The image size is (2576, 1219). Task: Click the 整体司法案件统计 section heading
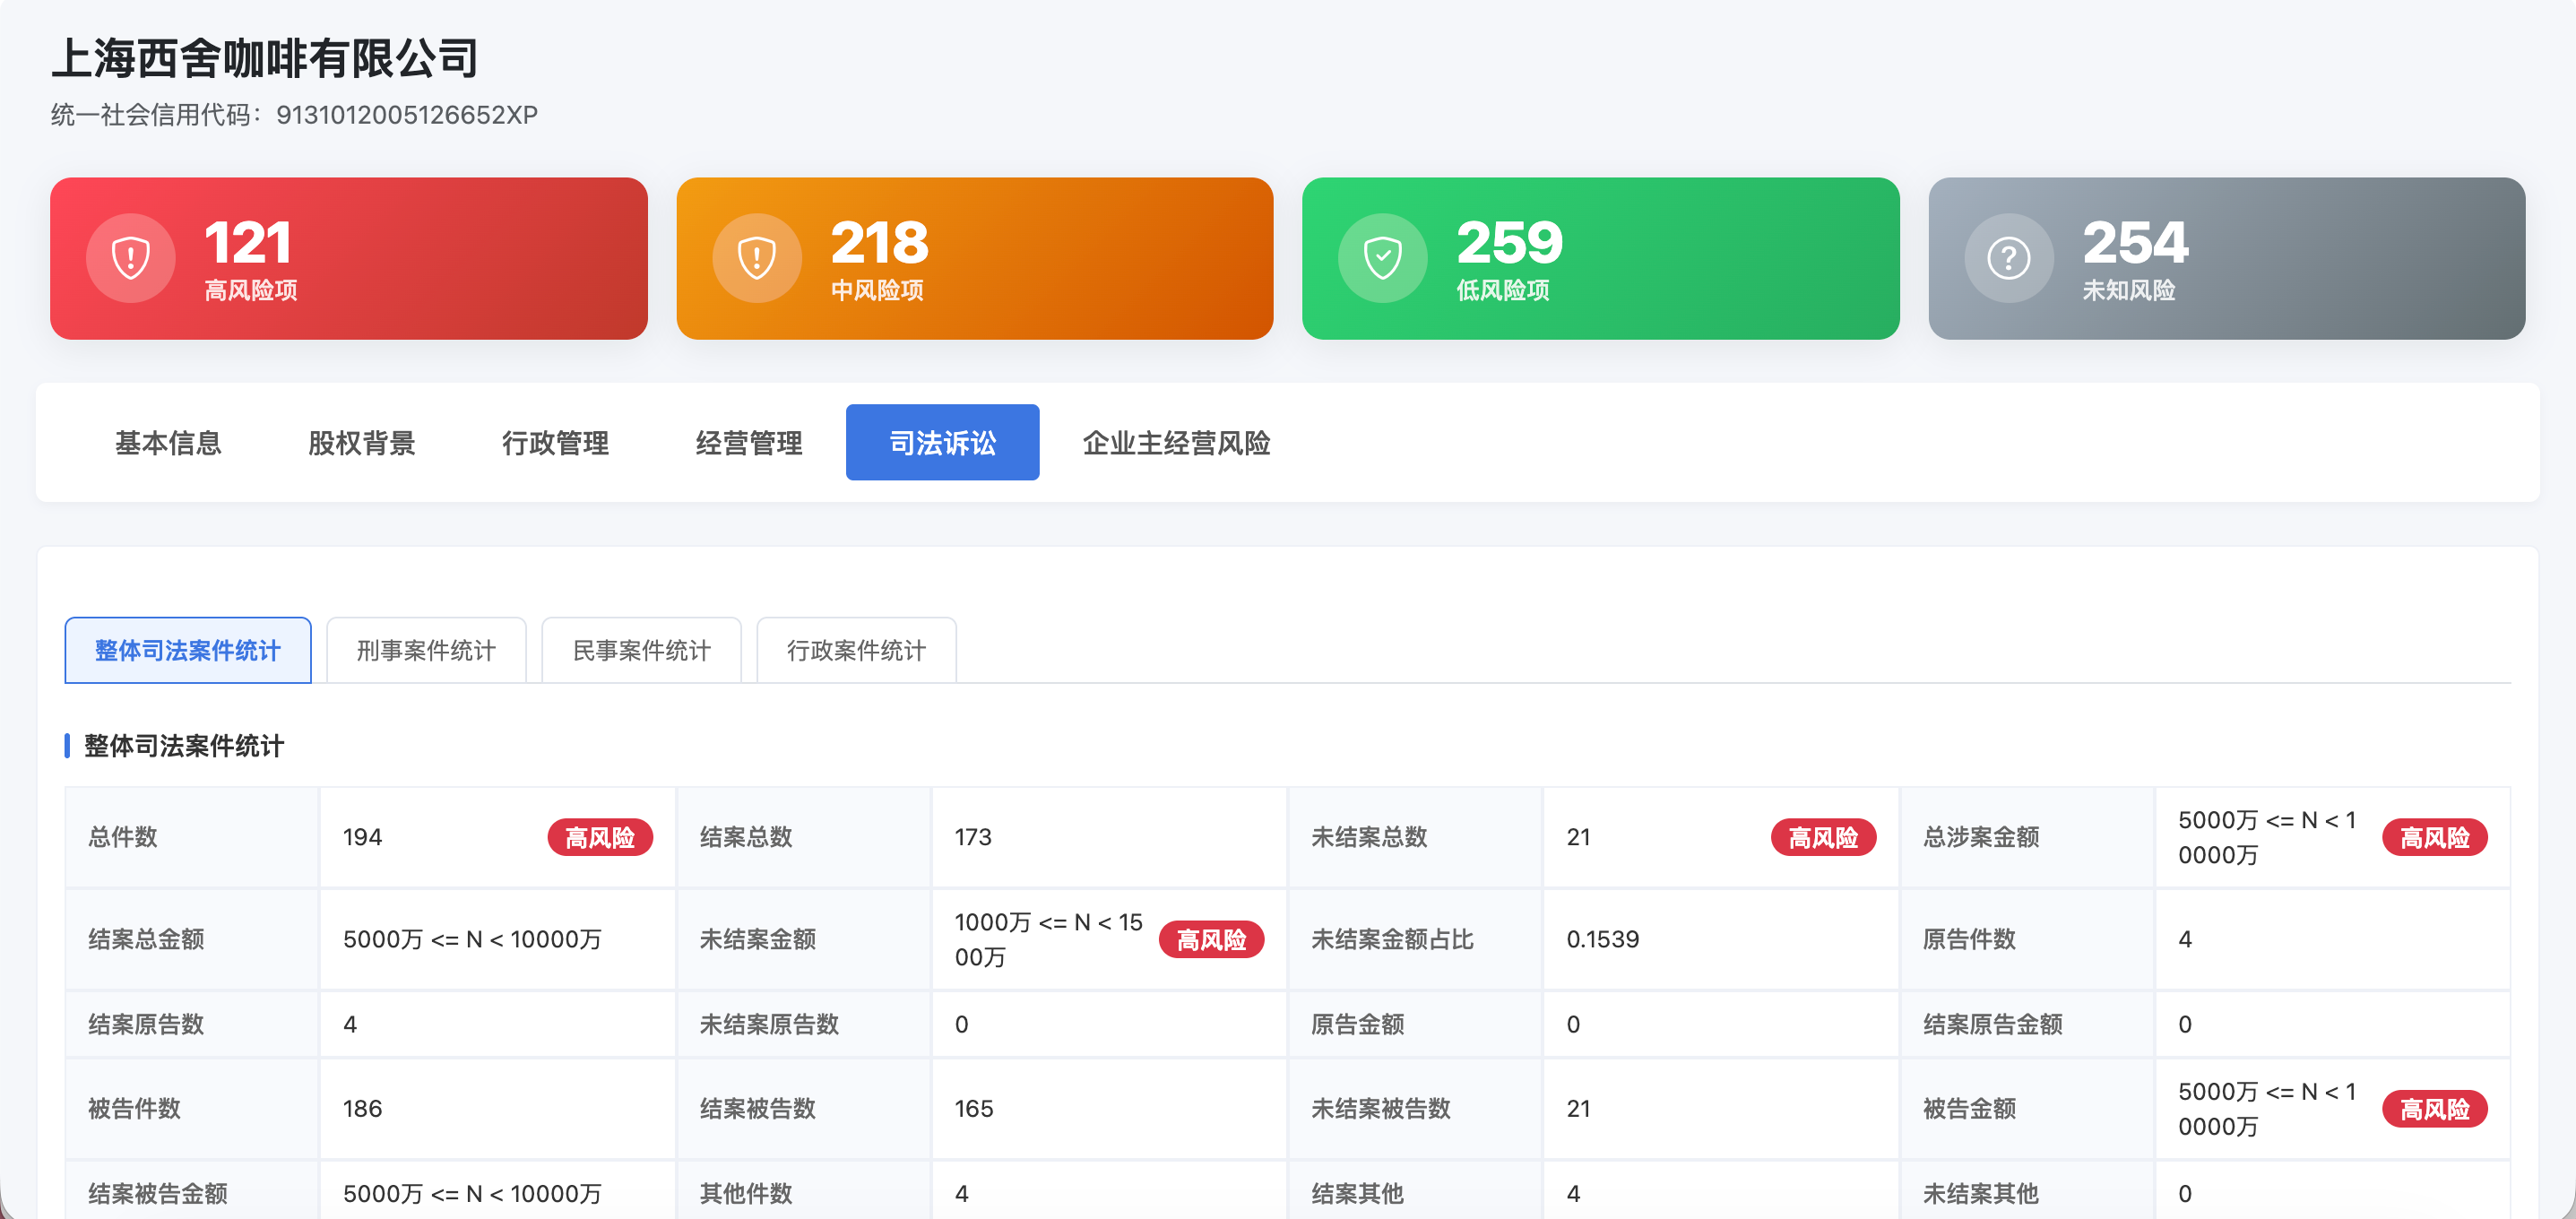click(x=184, y=746)
